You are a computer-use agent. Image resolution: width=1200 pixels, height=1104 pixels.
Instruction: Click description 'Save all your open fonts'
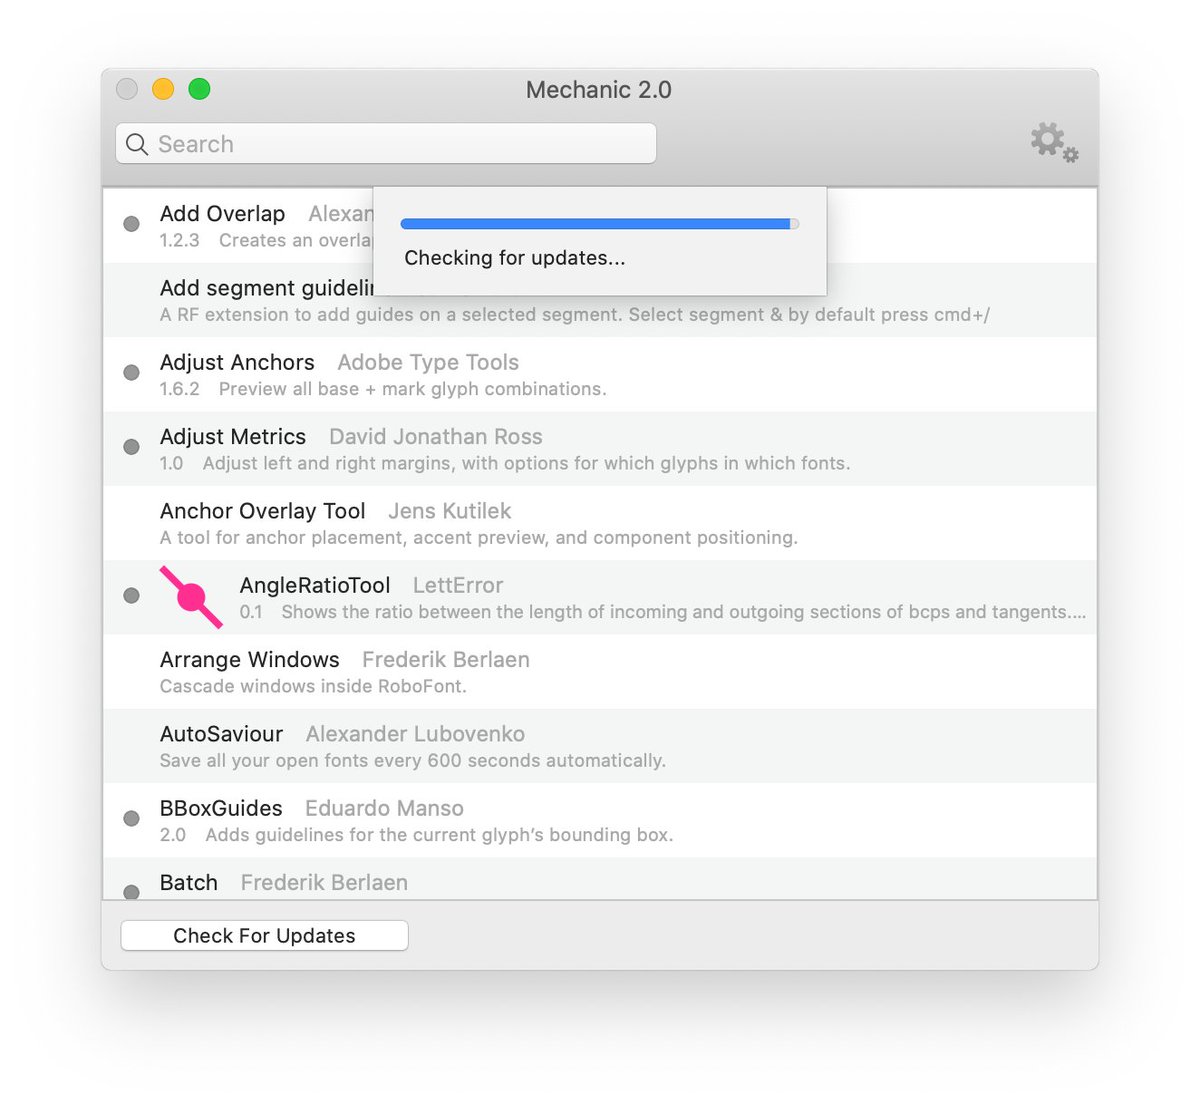(x=413, y=761)
